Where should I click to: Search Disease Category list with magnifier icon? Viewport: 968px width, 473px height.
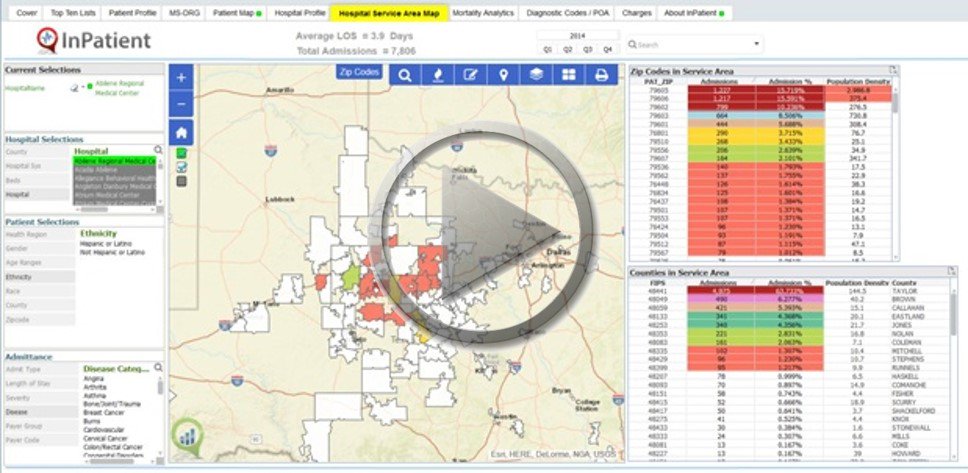[x=158, y=368]
